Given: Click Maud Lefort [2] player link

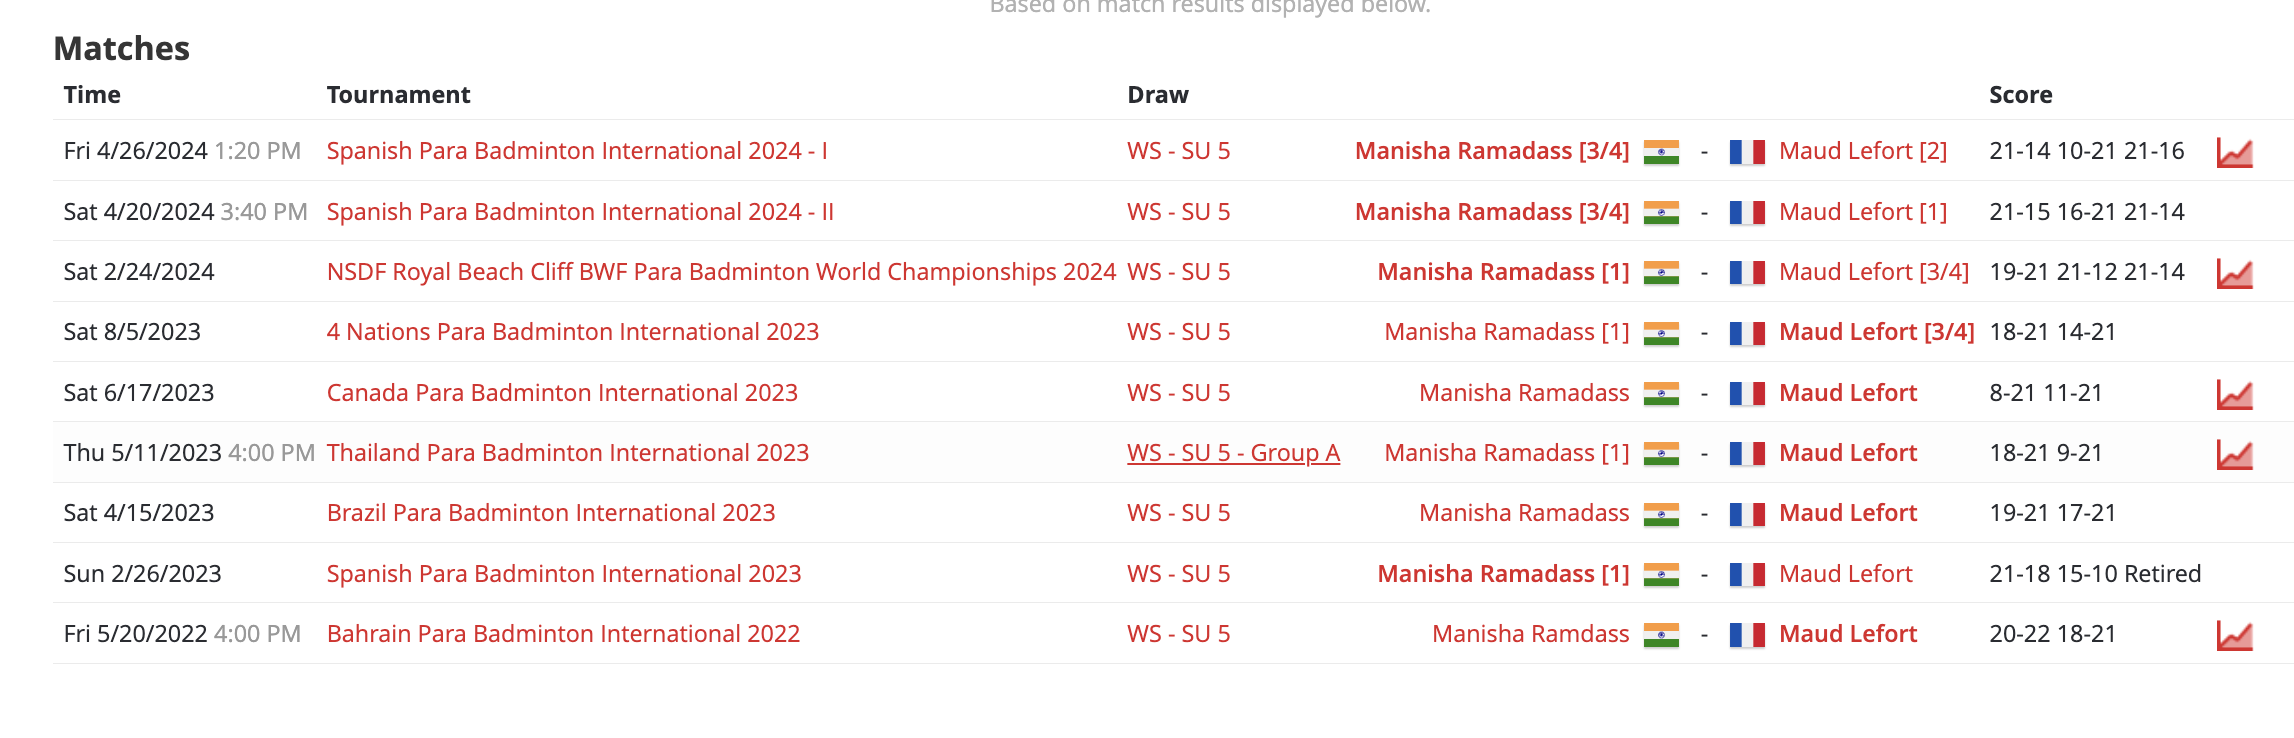Looking at the screenshot, I should [x=1863, y=151].
